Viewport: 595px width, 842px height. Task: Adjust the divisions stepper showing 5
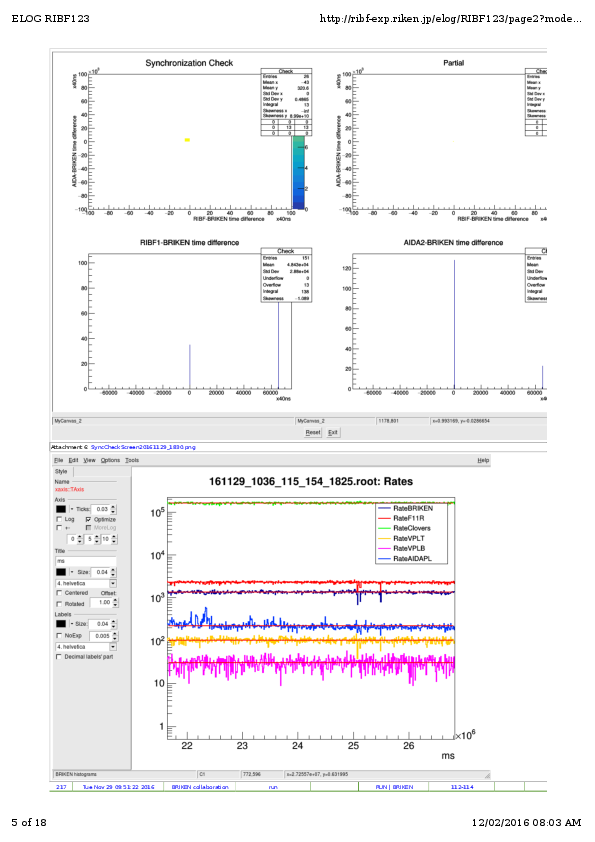click(x=97, y=539)
